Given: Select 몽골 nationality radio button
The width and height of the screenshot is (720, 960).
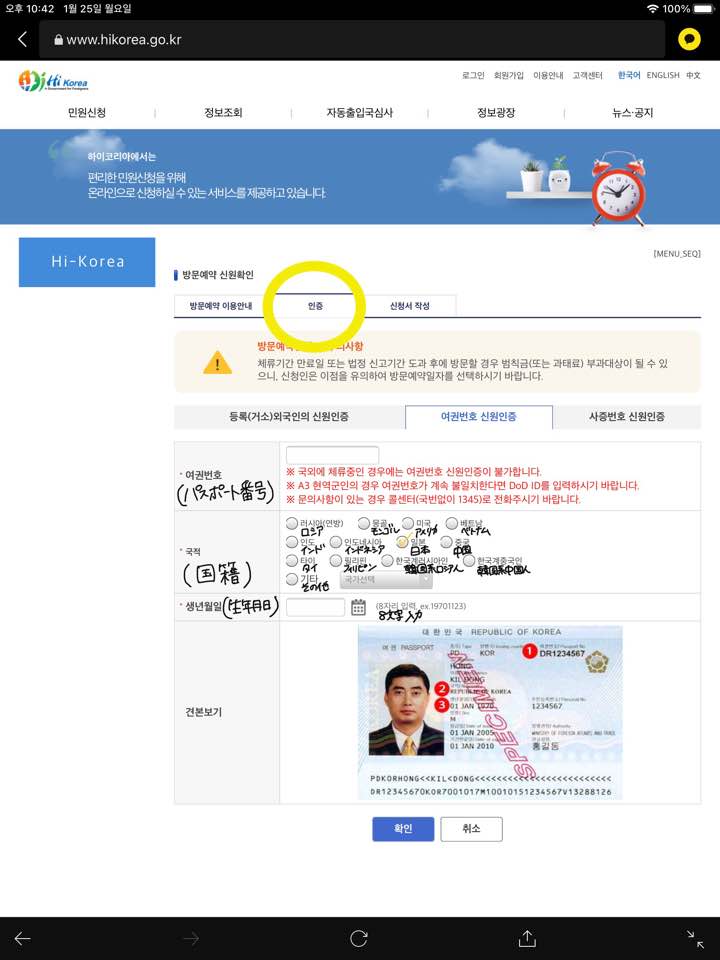Looking at the screenshot, I should (364, 523).
